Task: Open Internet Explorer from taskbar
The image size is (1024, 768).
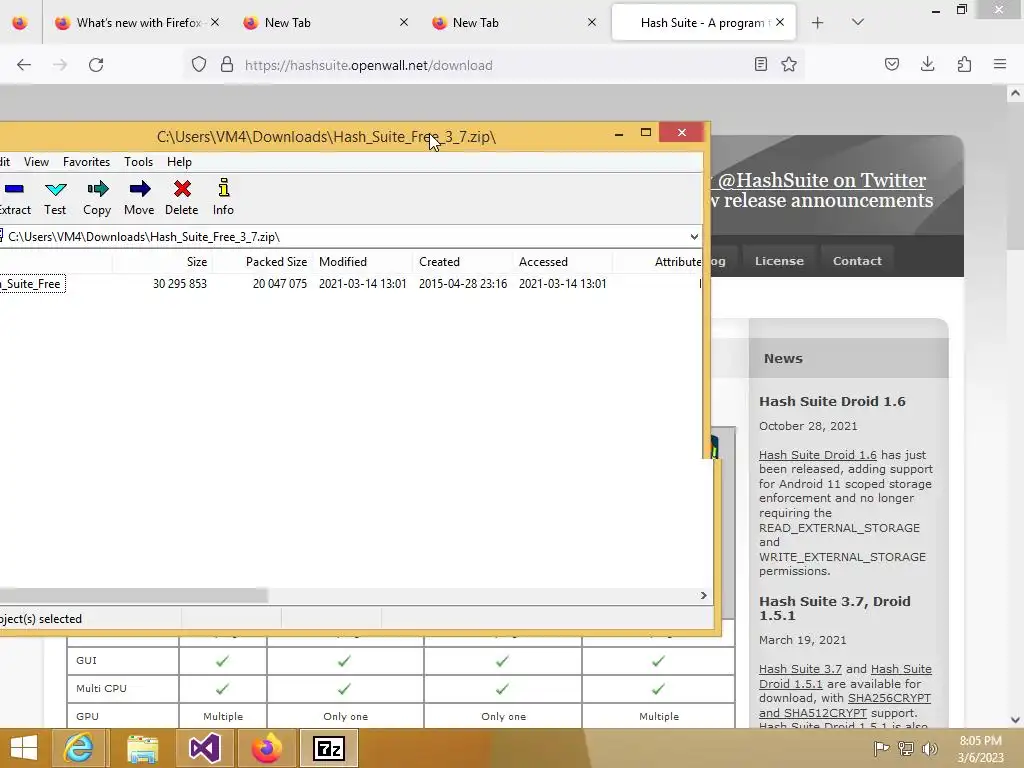Action: coord(78,748)
